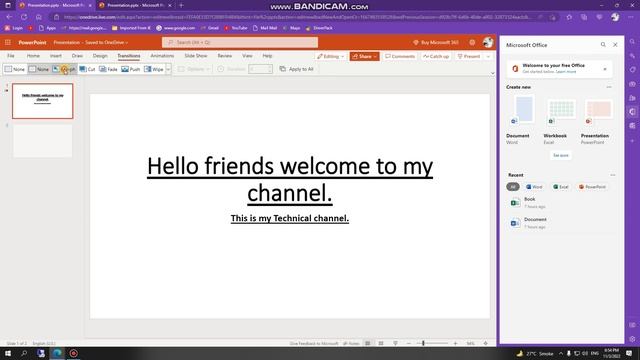Select the Fade transition

[x=108, y=69]
